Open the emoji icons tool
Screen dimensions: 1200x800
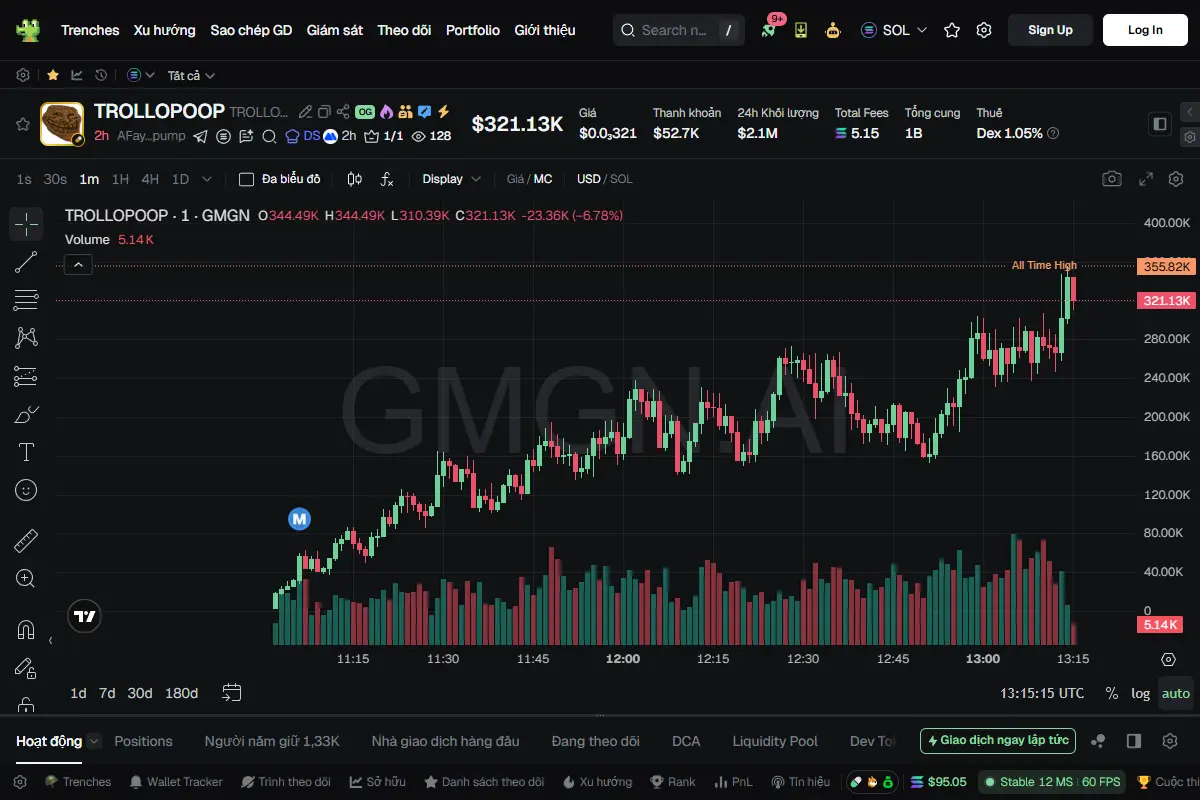26,490
